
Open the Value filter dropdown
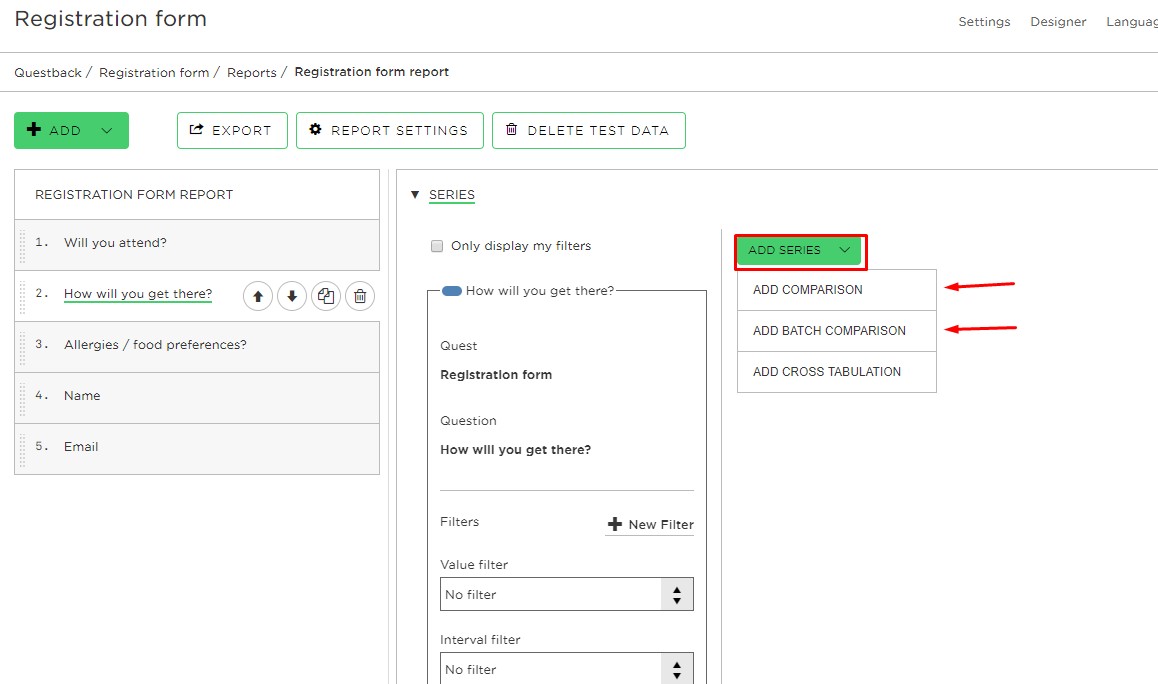(x=566, y=594)
